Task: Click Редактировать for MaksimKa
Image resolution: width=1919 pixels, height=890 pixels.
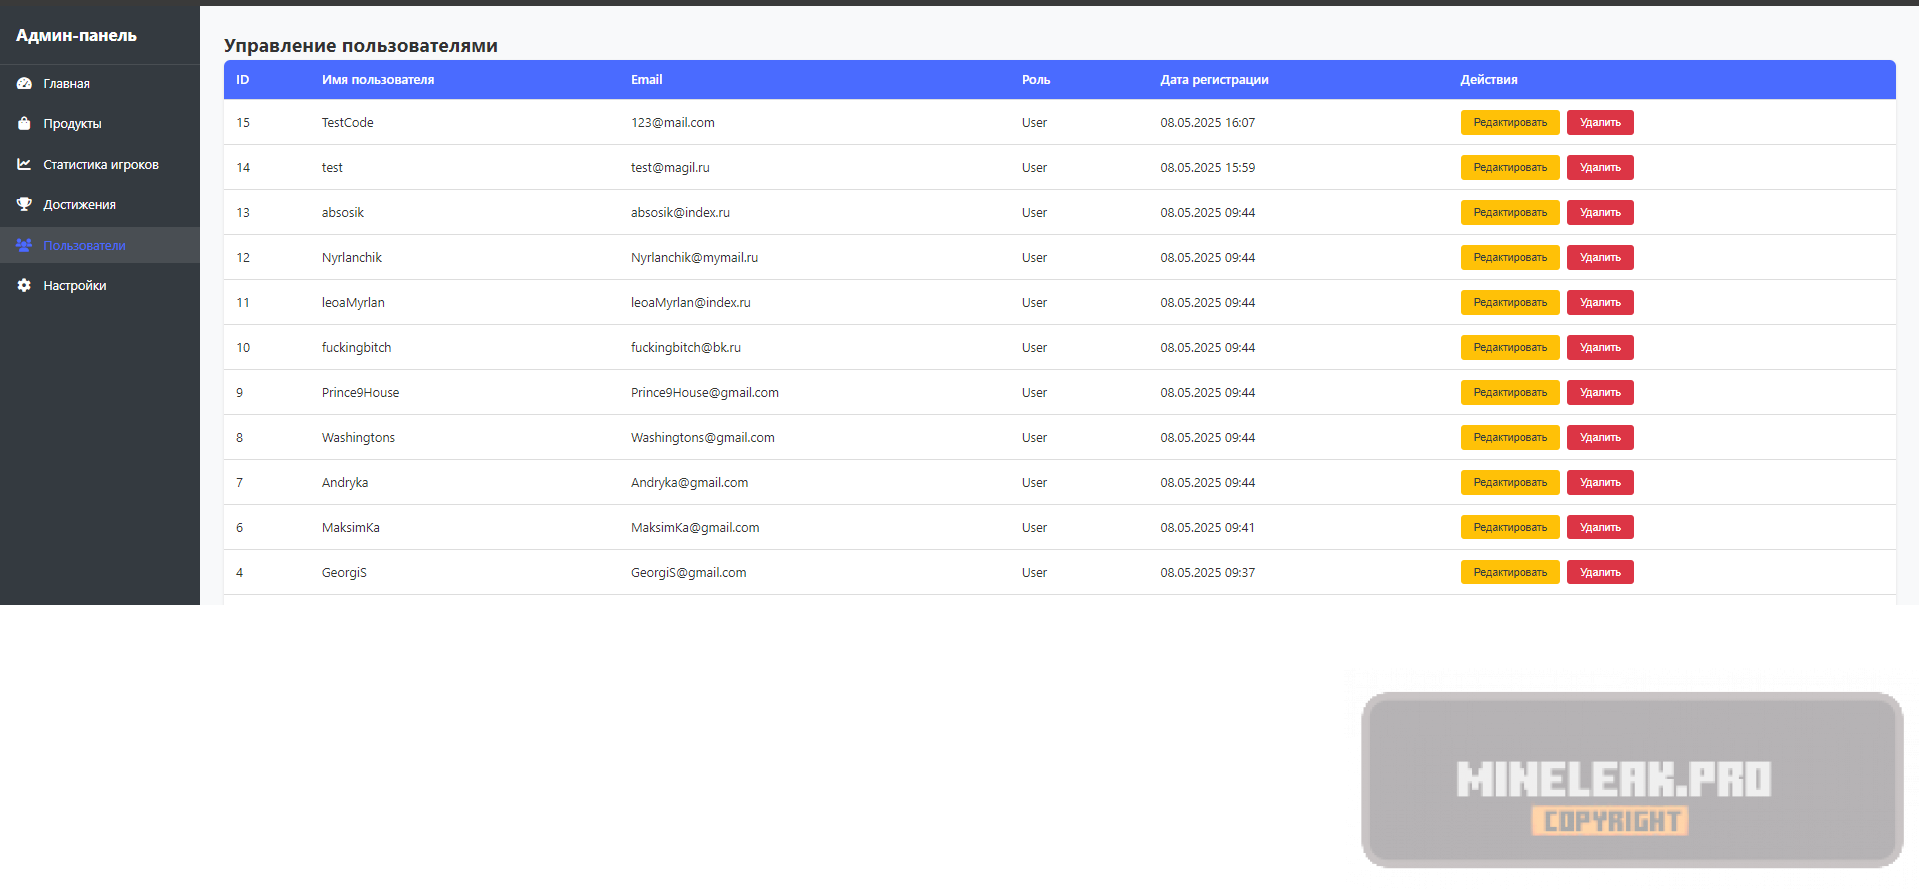Action: [1510, 527]
